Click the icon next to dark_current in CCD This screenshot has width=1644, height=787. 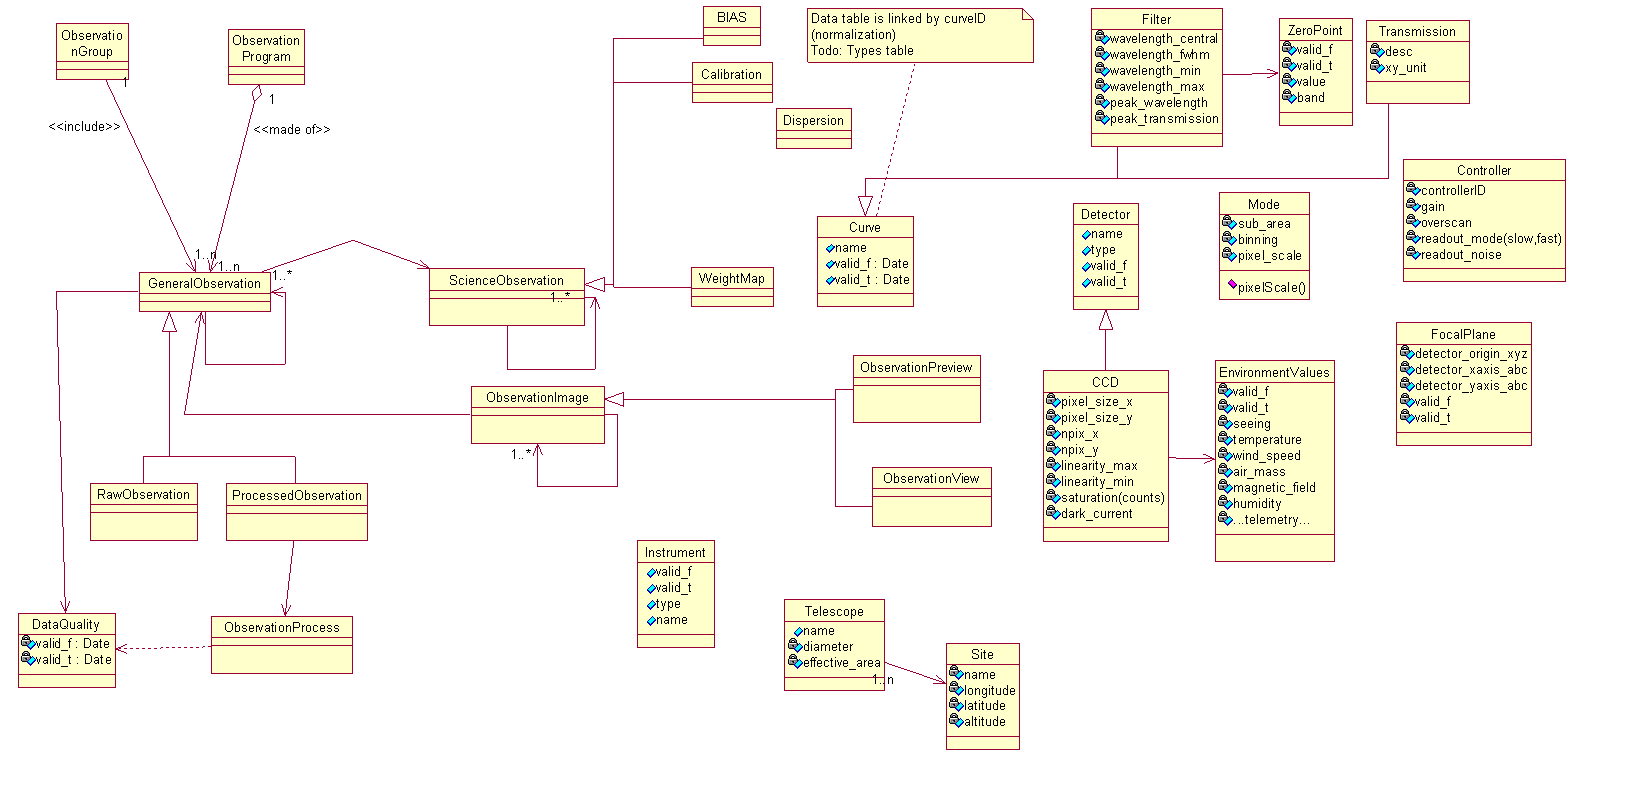click(1052, 513)
